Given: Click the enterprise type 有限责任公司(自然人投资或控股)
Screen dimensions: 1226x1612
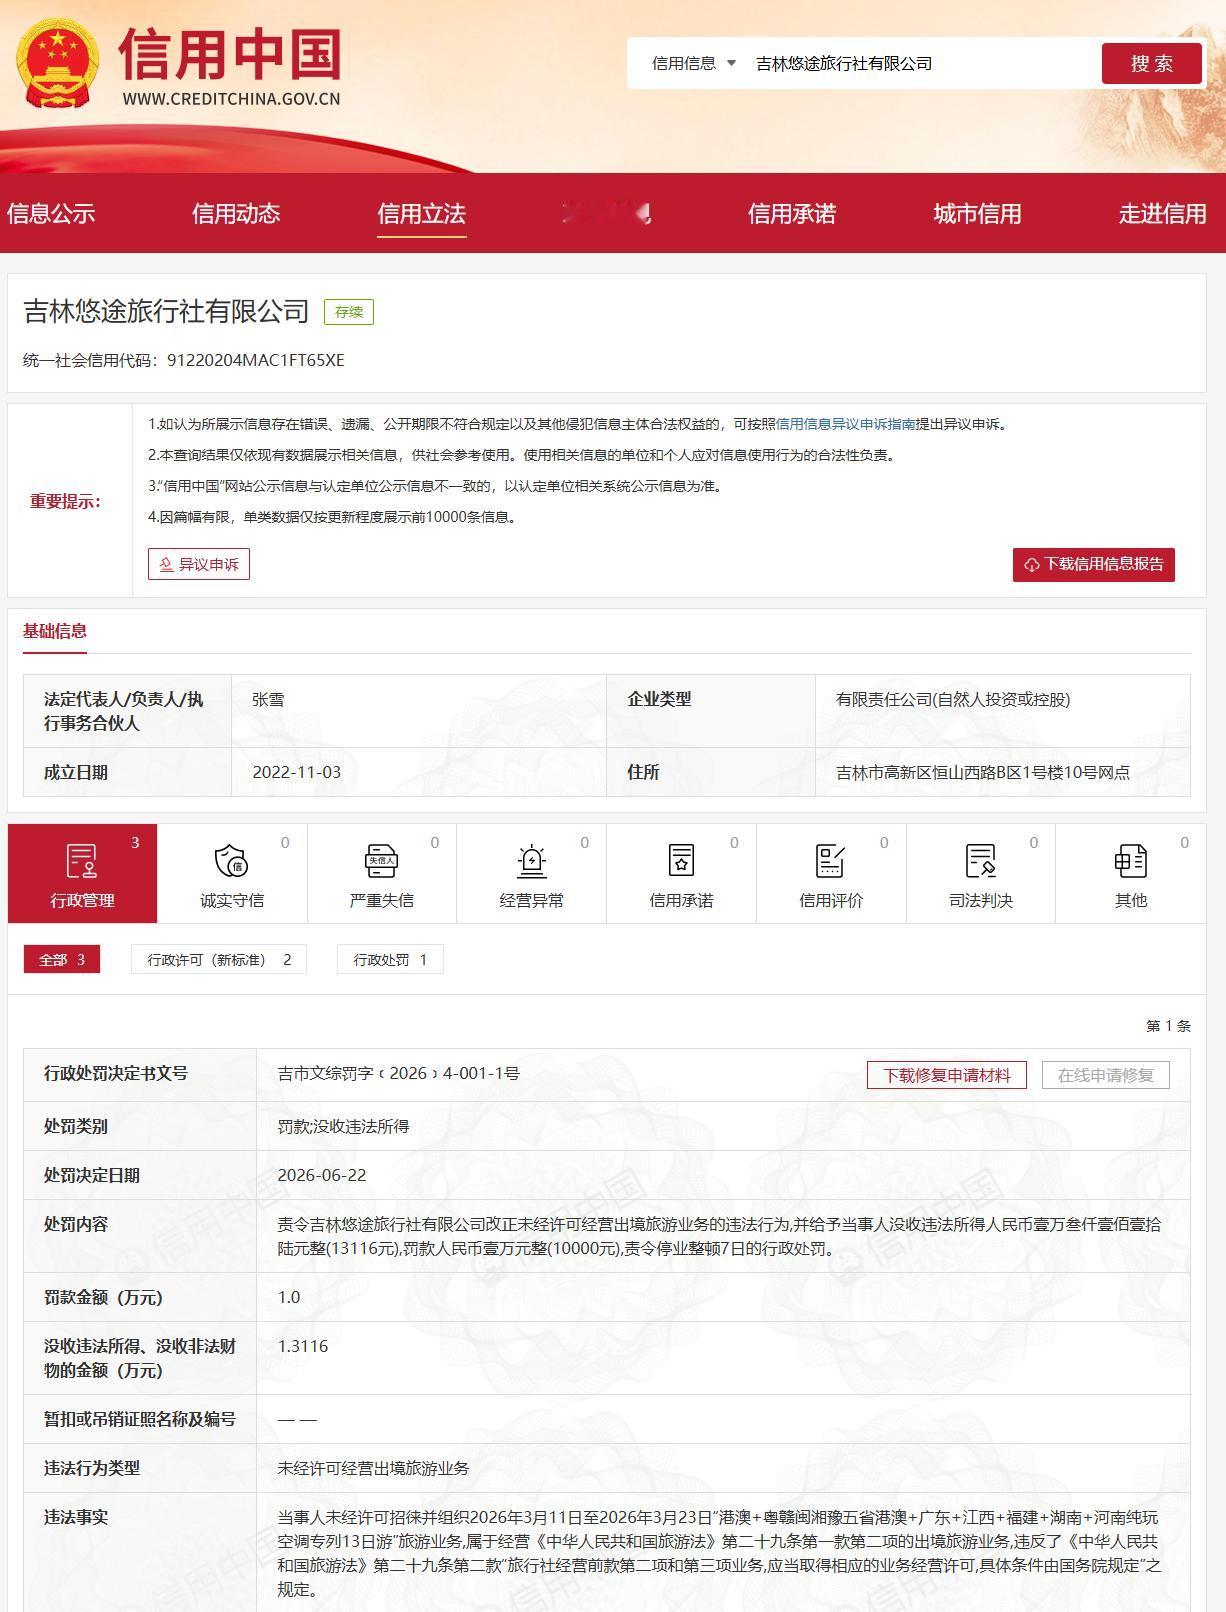Looking at the screenshot, I should click(953, 700).
